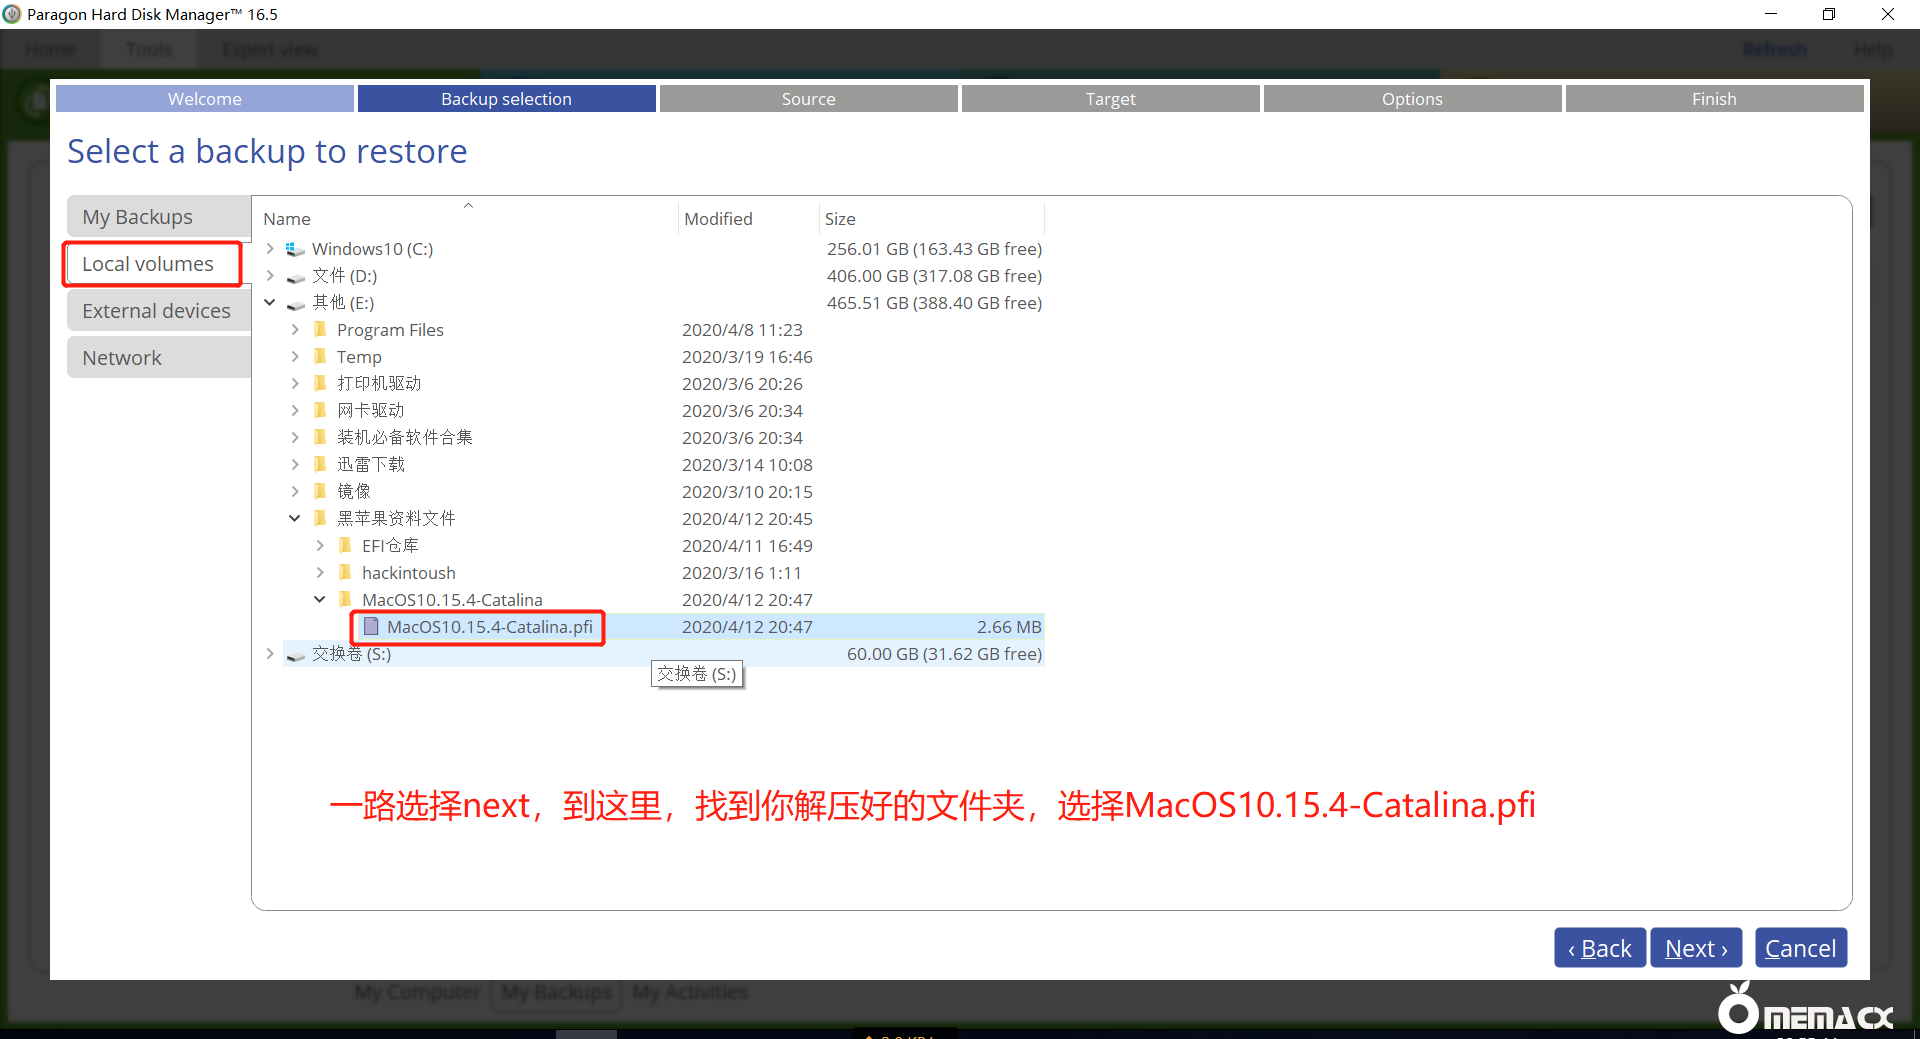
Task: Collapse the 黑苹果资料文件 folder node
Action: click(295, 518)
